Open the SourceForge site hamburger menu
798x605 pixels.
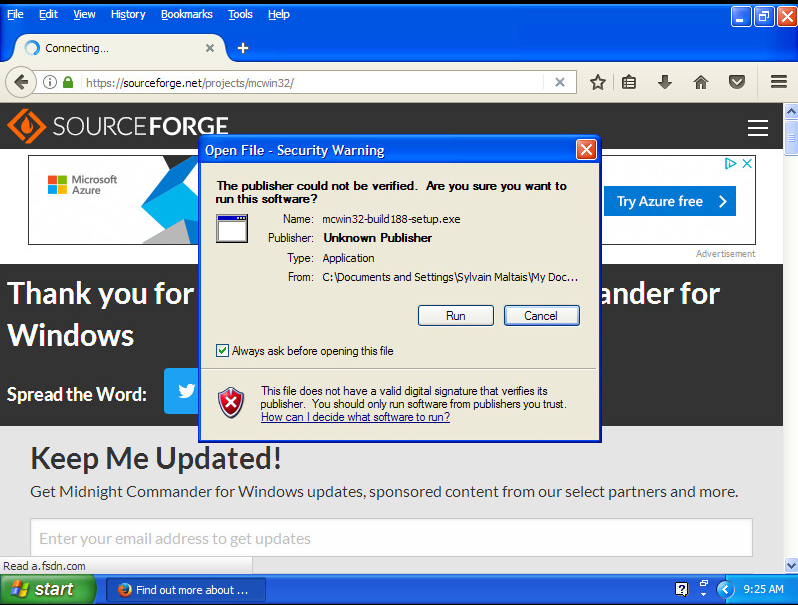click(758, 128)
